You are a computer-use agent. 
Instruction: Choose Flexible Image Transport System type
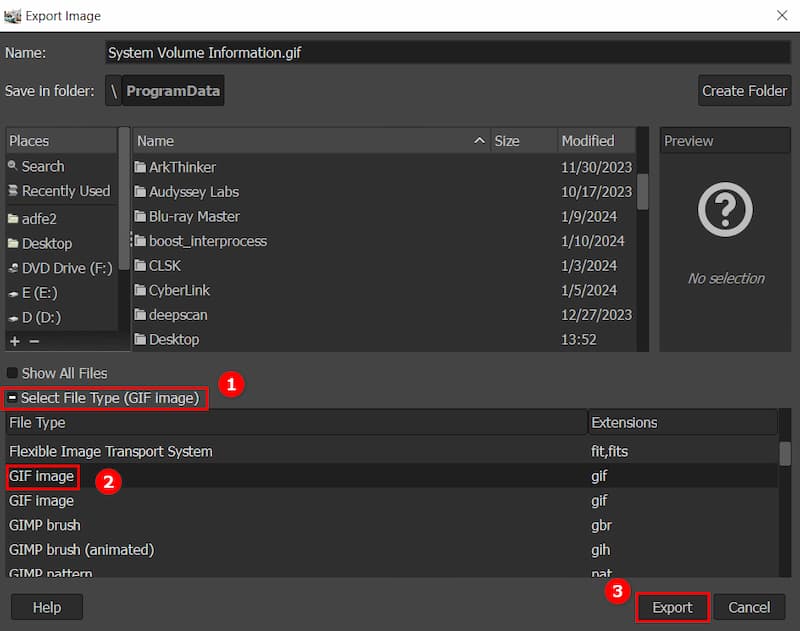pyautogui.click(x=110, y=451)
